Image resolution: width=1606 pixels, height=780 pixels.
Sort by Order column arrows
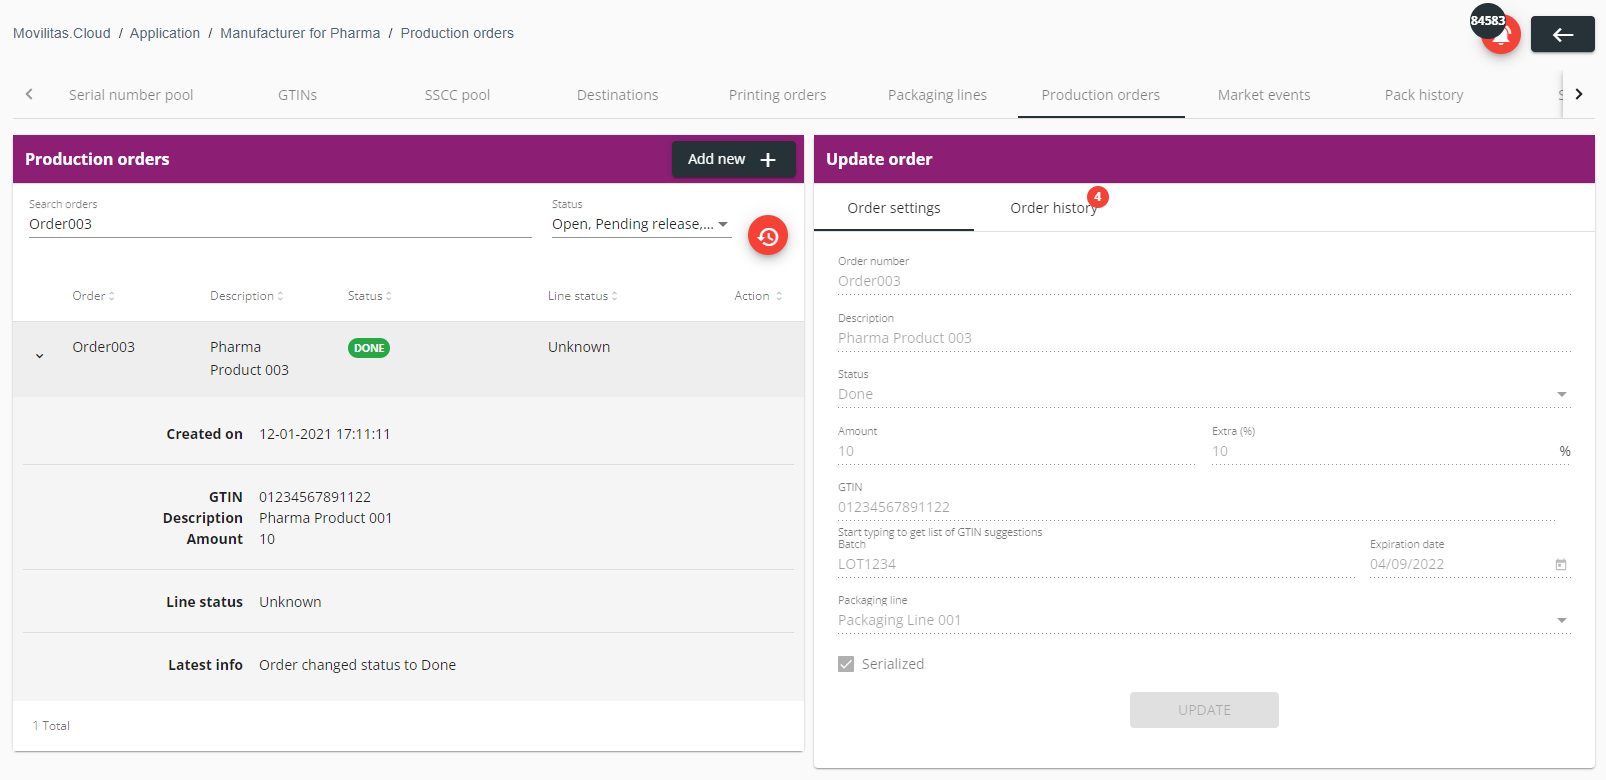coord(112,296)
